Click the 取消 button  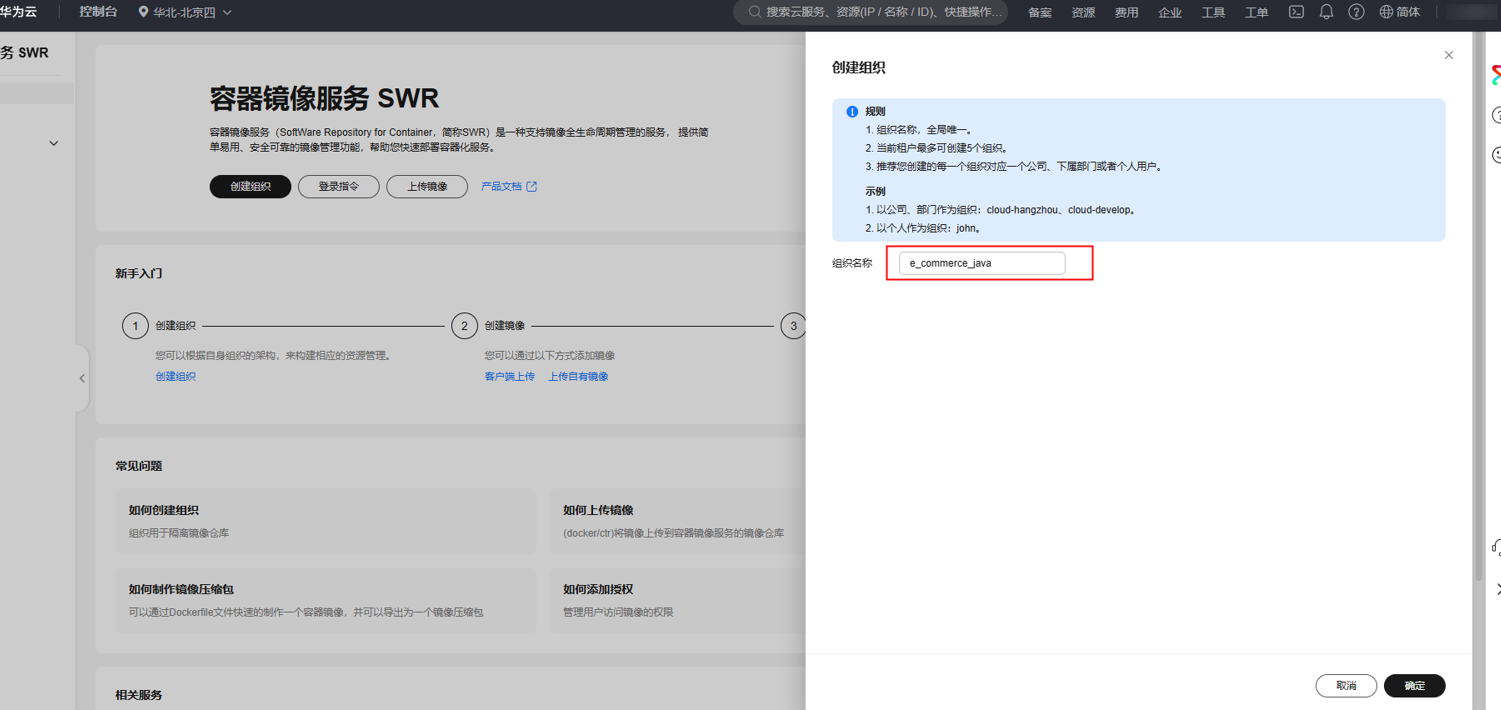coord(1346,686)
